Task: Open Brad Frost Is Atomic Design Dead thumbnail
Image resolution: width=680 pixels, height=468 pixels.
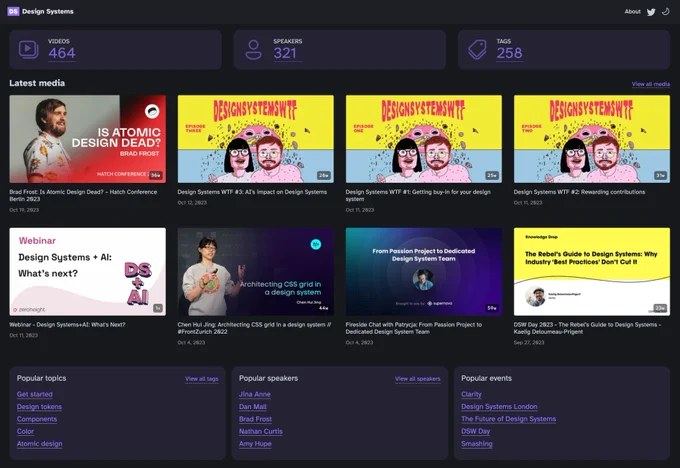Action: (x=88, y=139)
